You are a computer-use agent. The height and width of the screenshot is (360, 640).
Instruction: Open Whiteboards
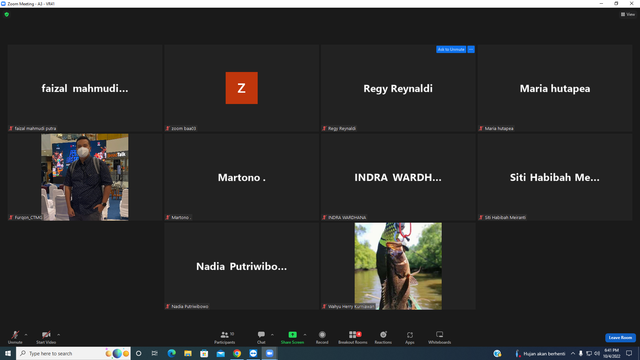pos(440,338)
